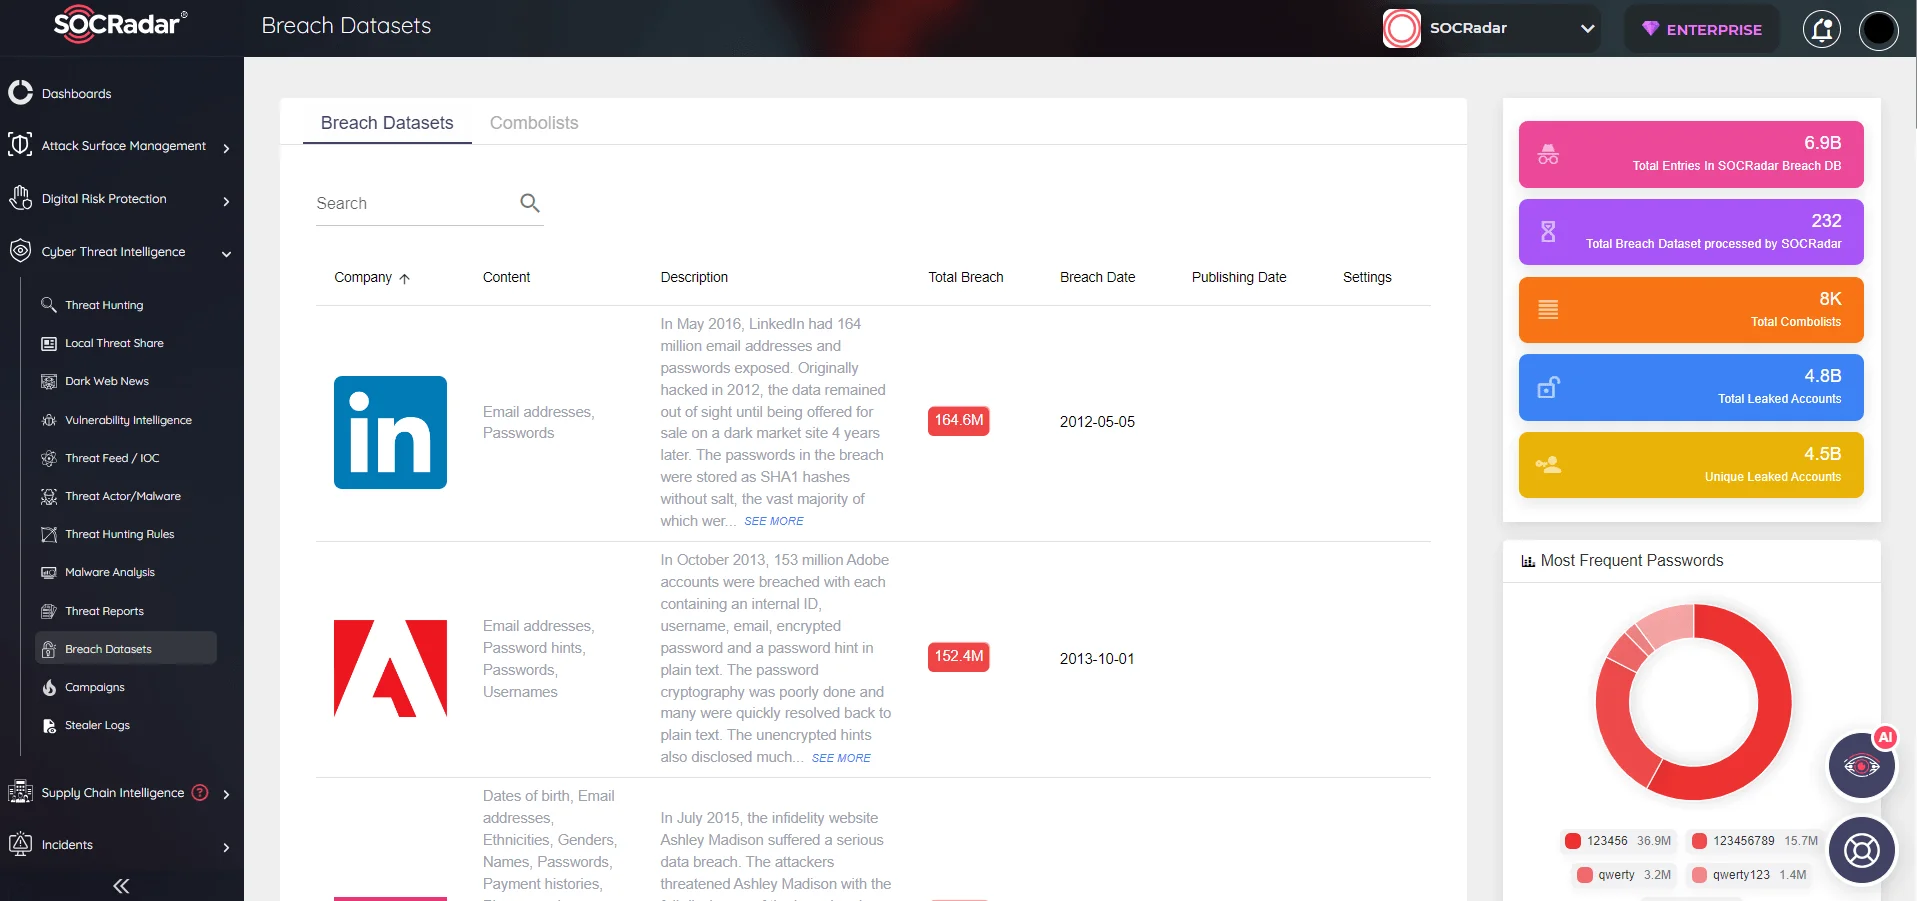
Task: Click the search magnifier icon
Action: [x=530, y=203]
